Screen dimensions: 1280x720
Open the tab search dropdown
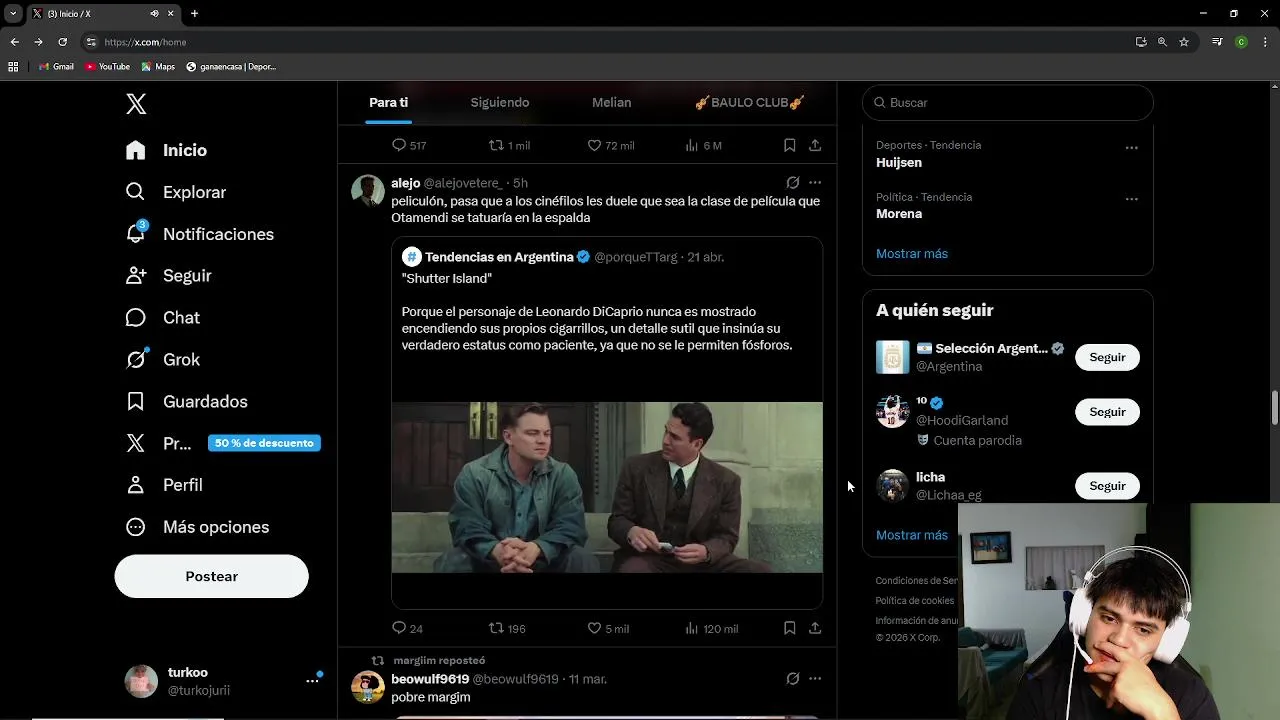[x=13, y=14]
